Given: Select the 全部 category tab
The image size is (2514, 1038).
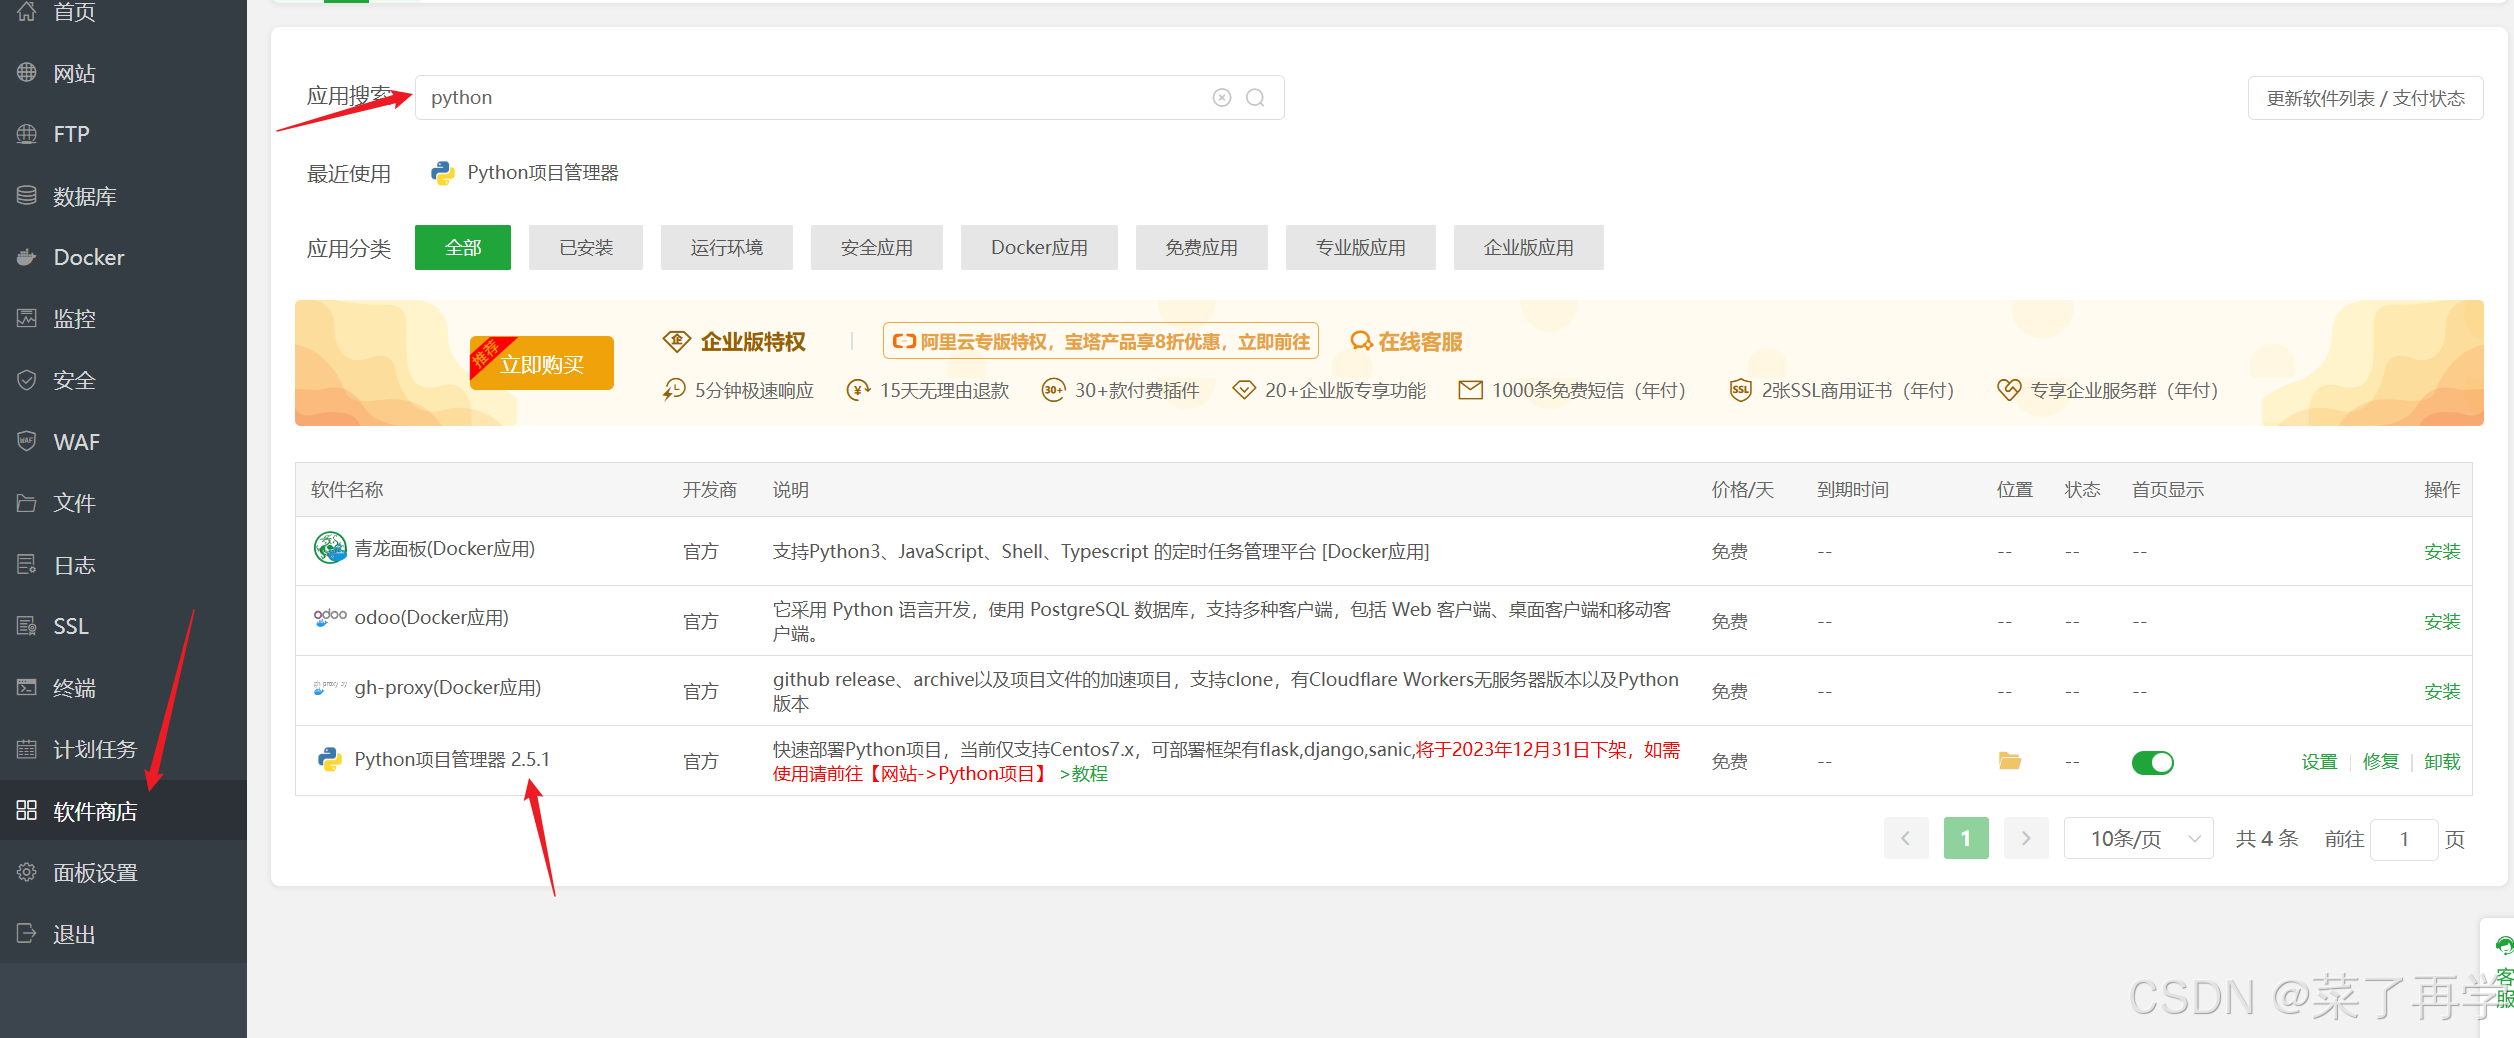Looking at the screenshot, I should pos(463,247).
